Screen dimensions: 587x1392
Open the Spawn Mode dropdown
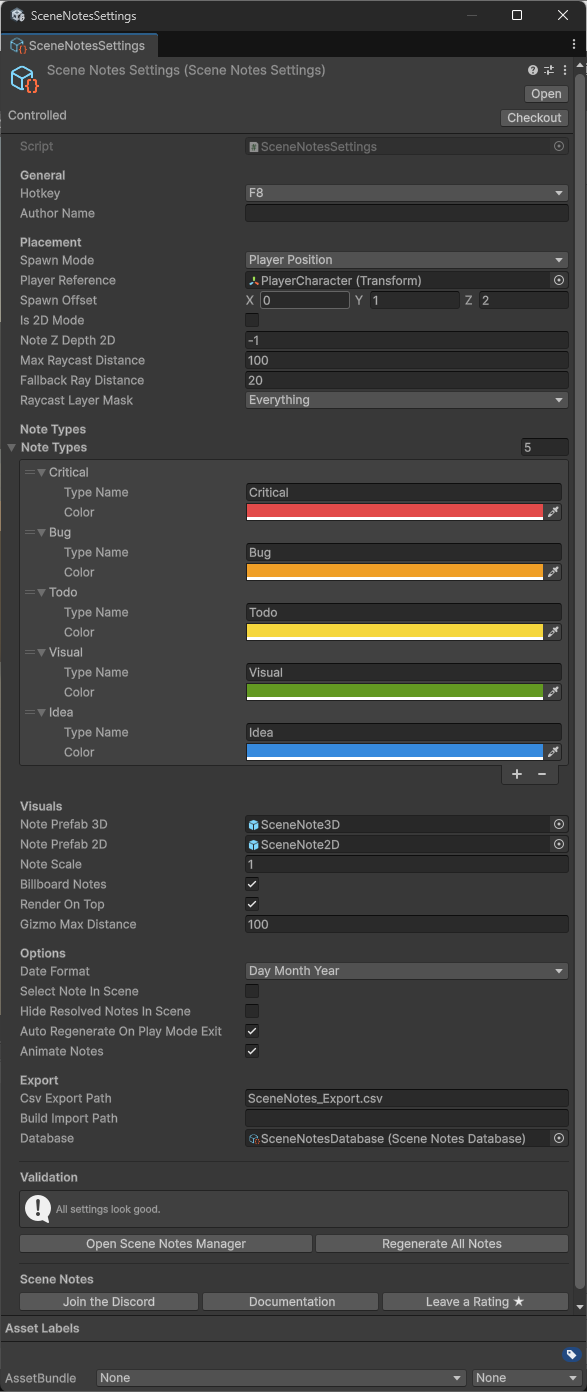tap(407, 260)
